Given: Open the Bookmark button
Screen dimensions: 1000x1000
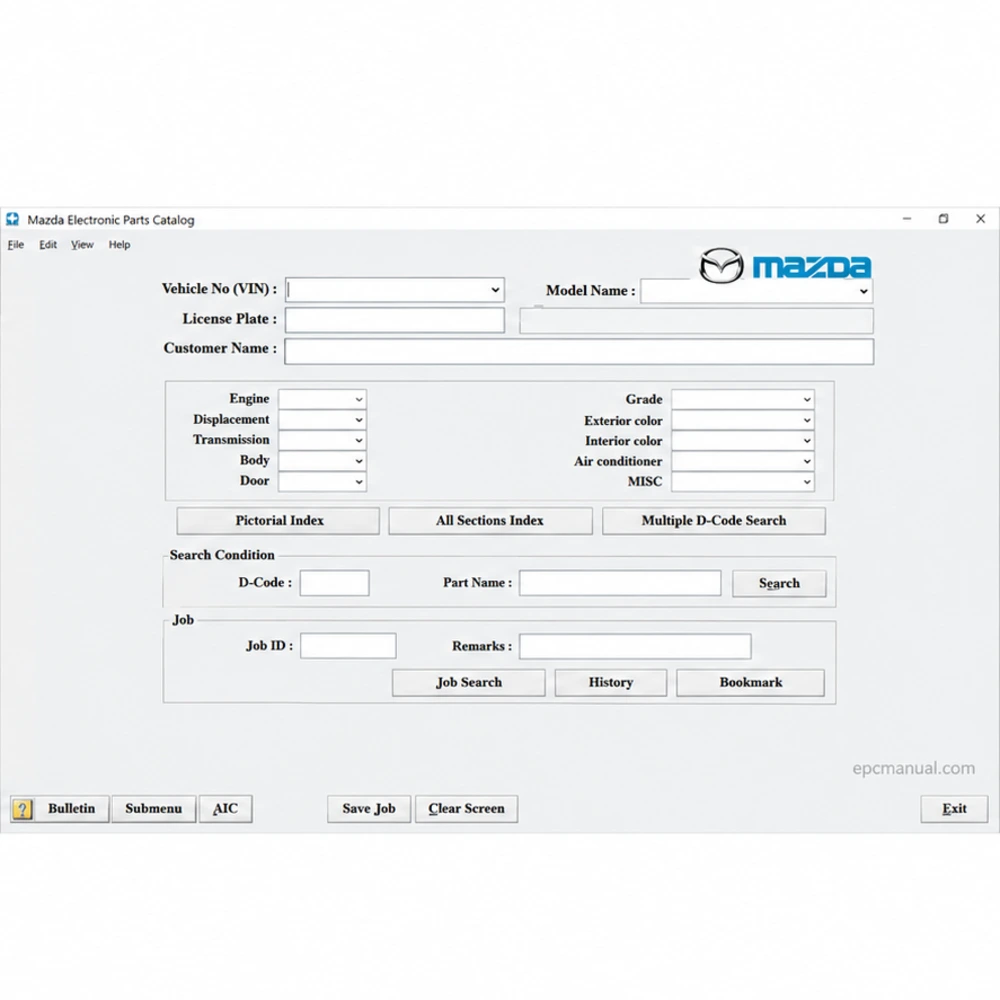Looking at the screenshot, I should tap(751, 682).
